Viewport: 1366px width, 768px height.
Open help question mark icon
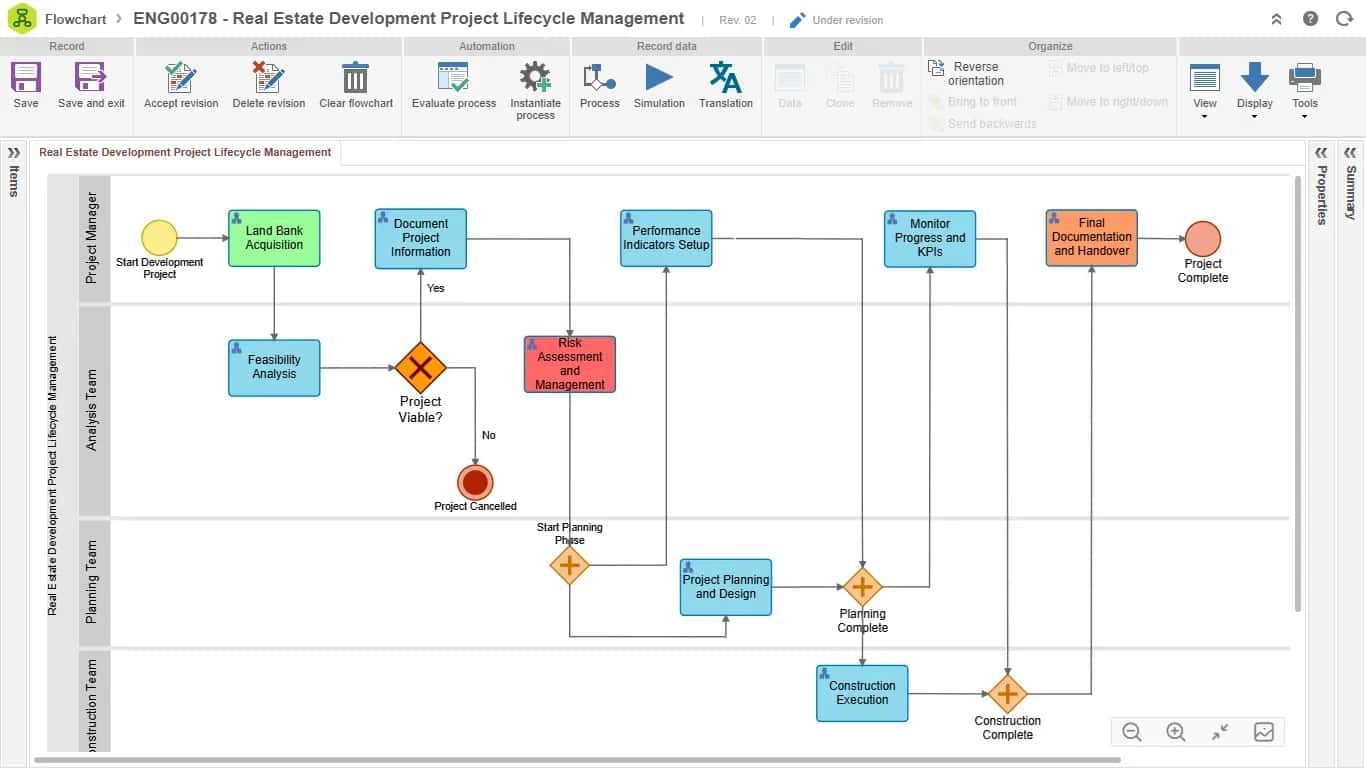[1311, 19]
